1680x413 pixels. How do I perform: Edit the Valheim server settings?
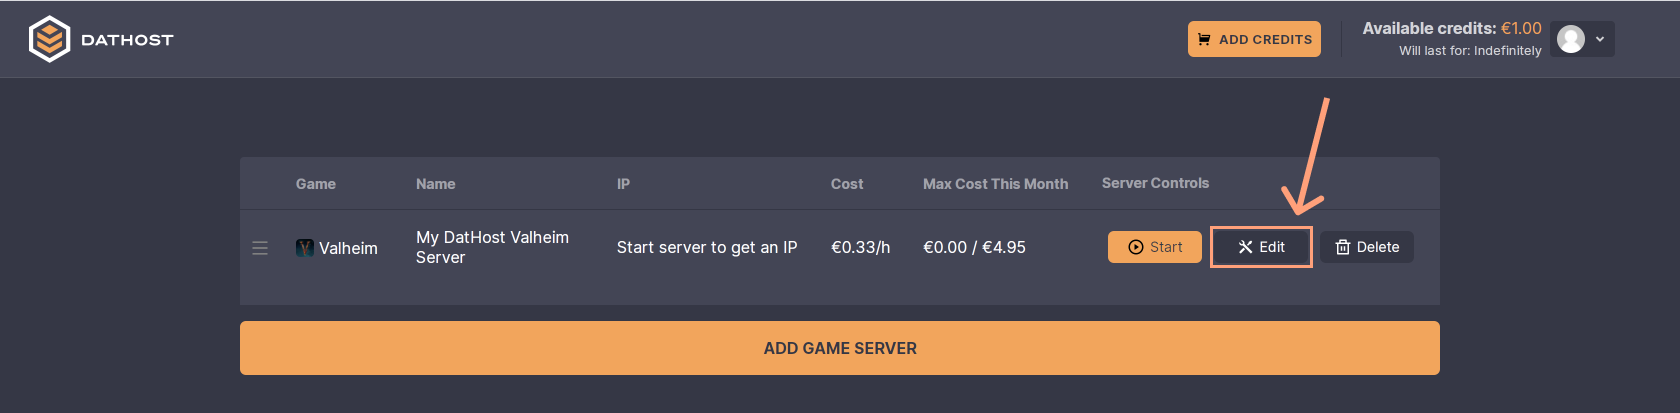(1261, 247)
